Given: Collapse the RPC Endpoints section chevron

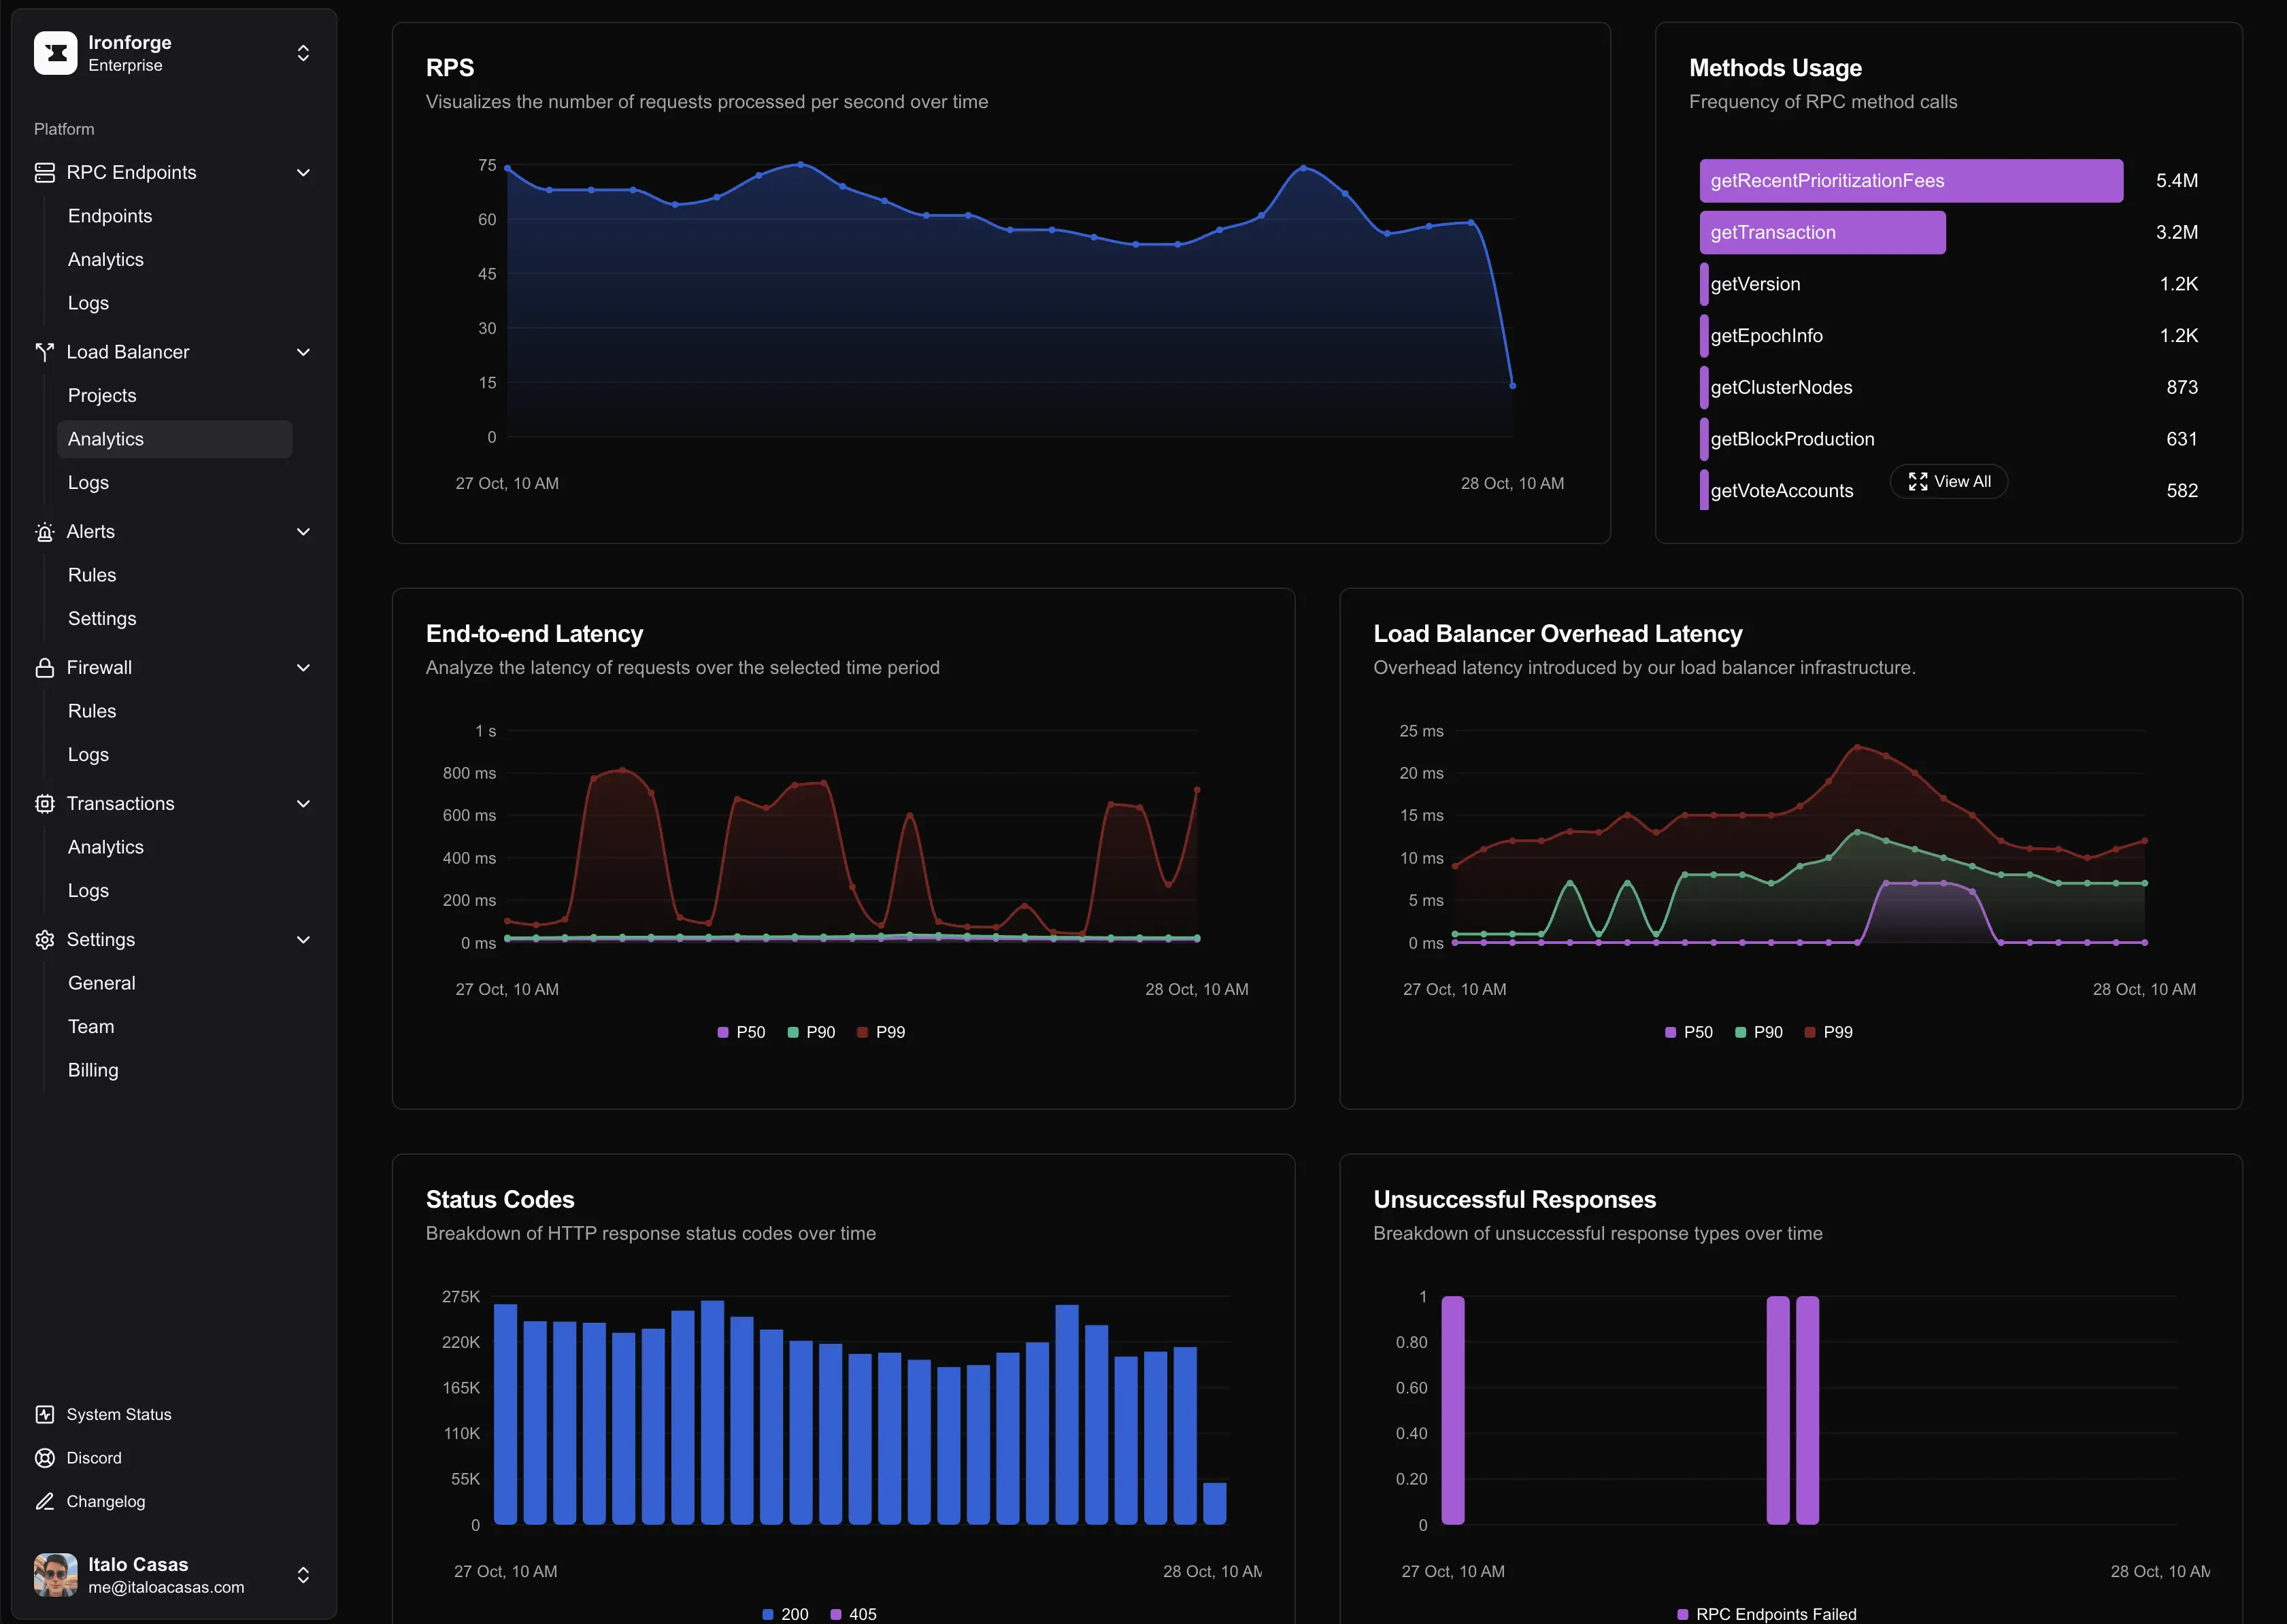Looking at the screenshot, I should click(303, 173).
